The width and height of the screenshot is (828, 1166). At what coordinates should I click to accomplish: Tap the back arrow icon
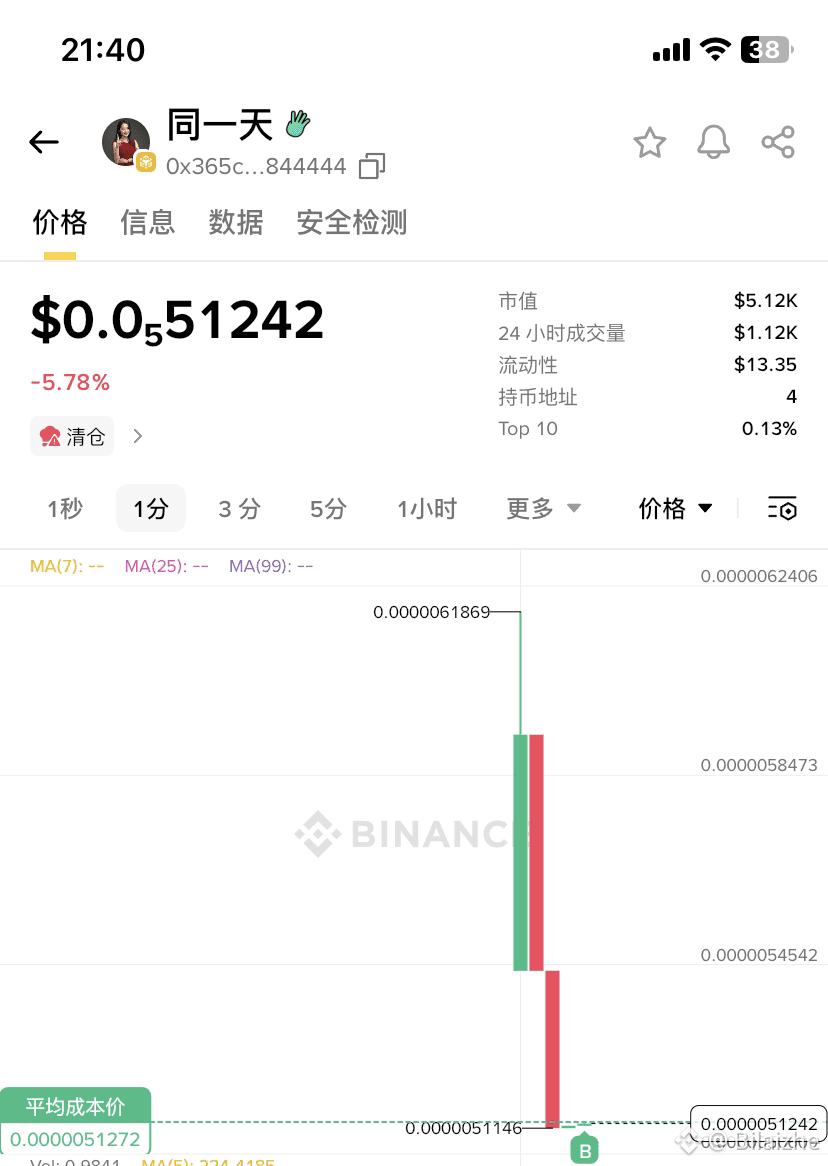pyautogui.click(x=44, y=143)
